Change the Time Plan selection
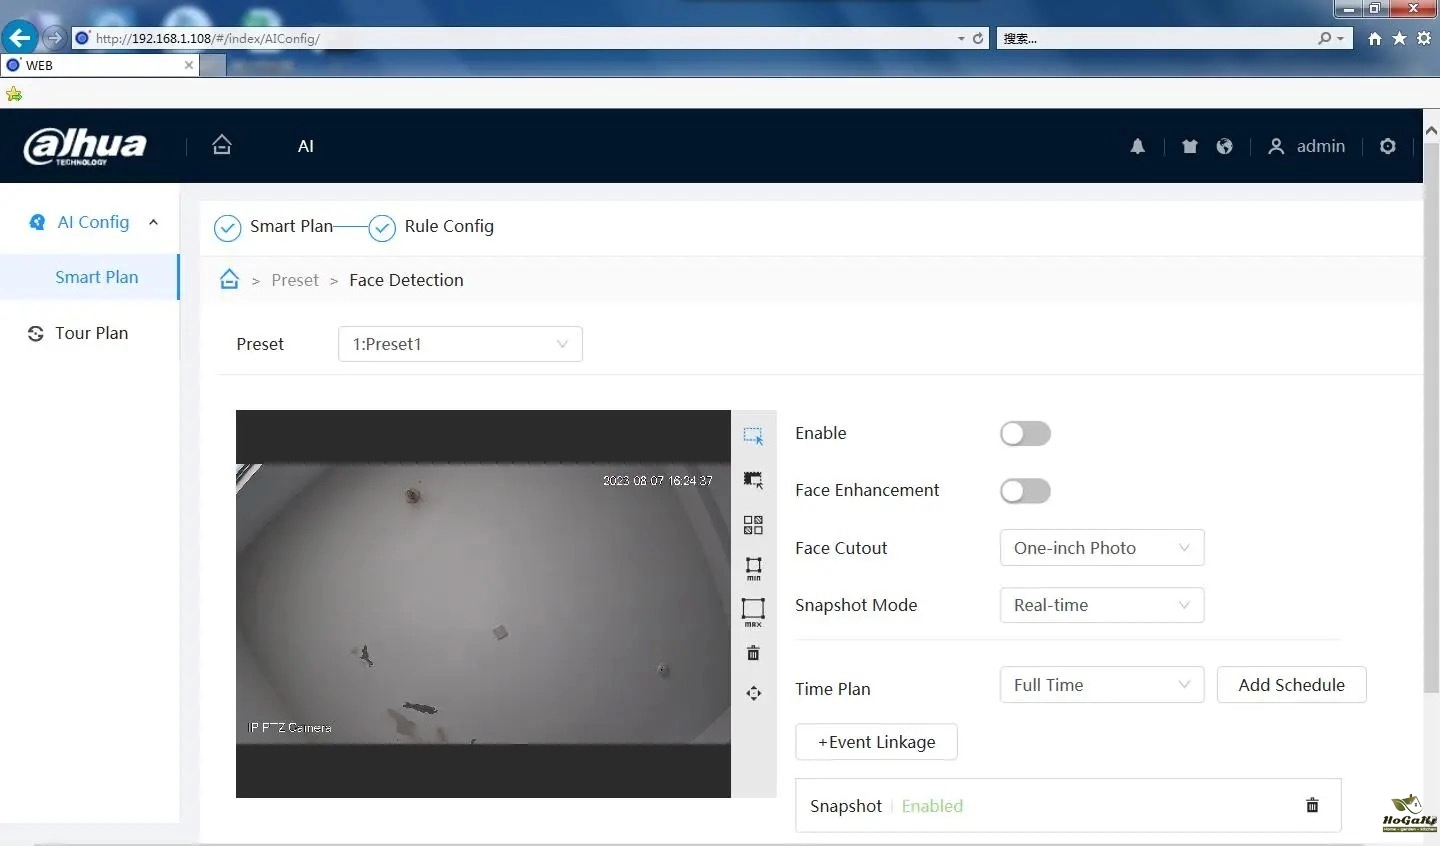This screenshot has height=846, width=1440. coord(1101,685)
